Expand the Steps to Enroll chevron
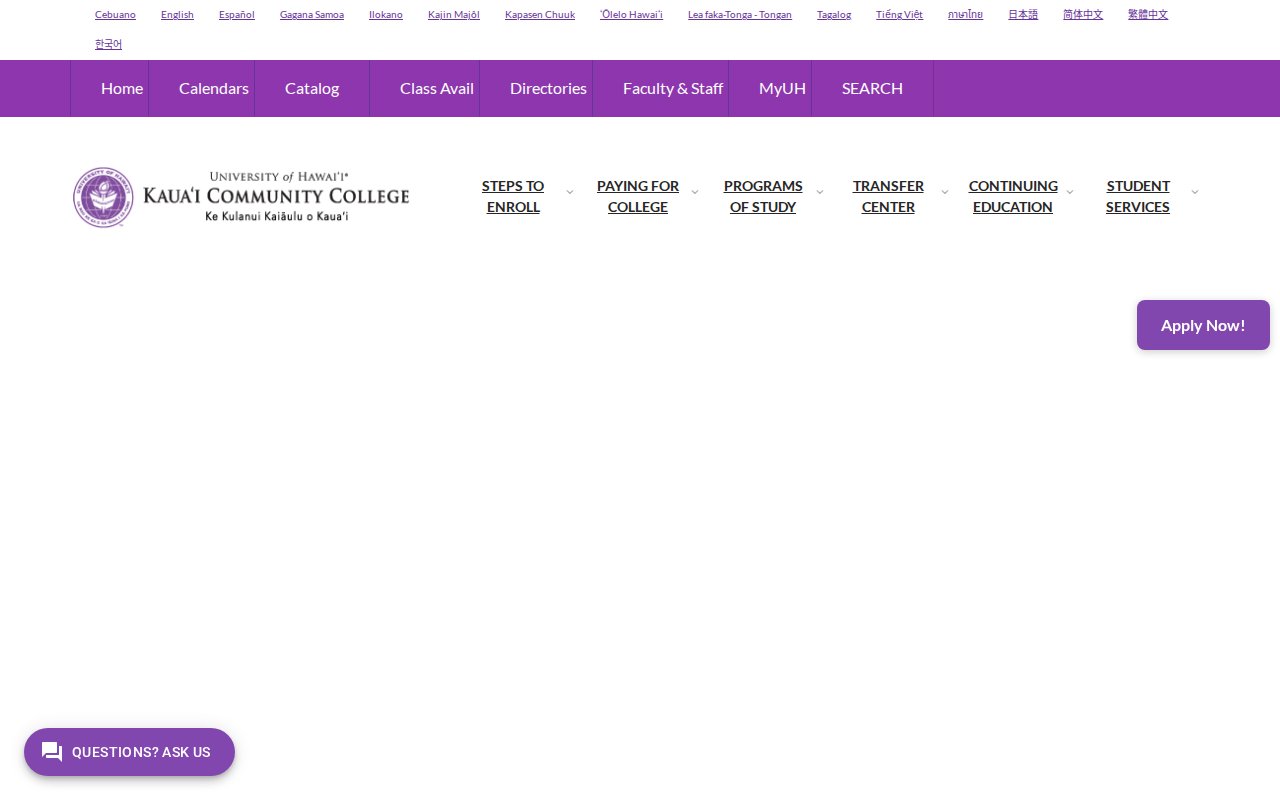 [x=570, y=192]
